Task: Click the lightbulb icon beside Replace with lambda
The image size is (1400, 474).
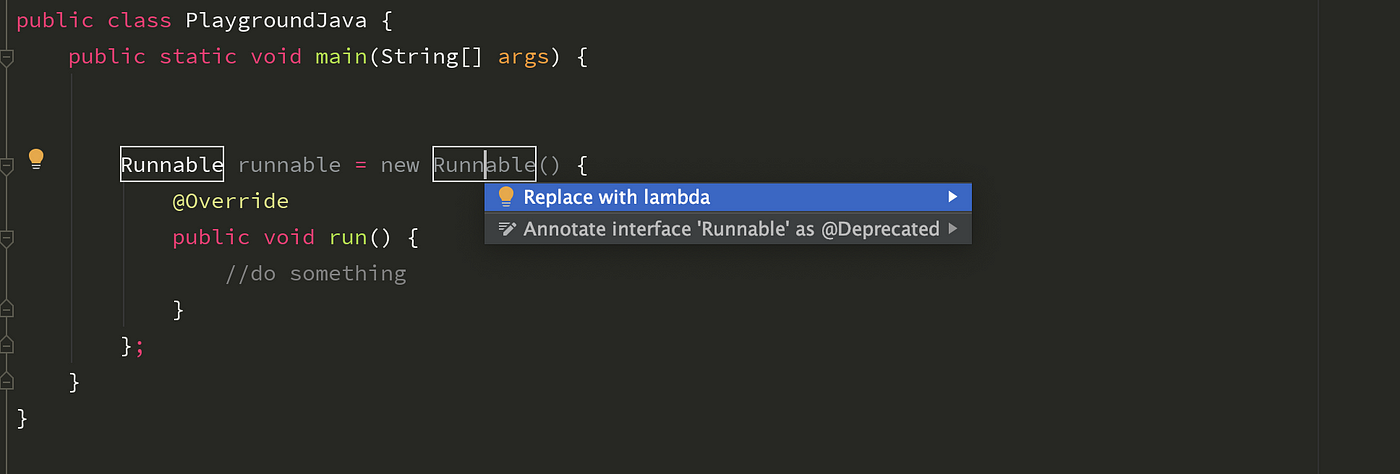Action: (x=506, y=197)
